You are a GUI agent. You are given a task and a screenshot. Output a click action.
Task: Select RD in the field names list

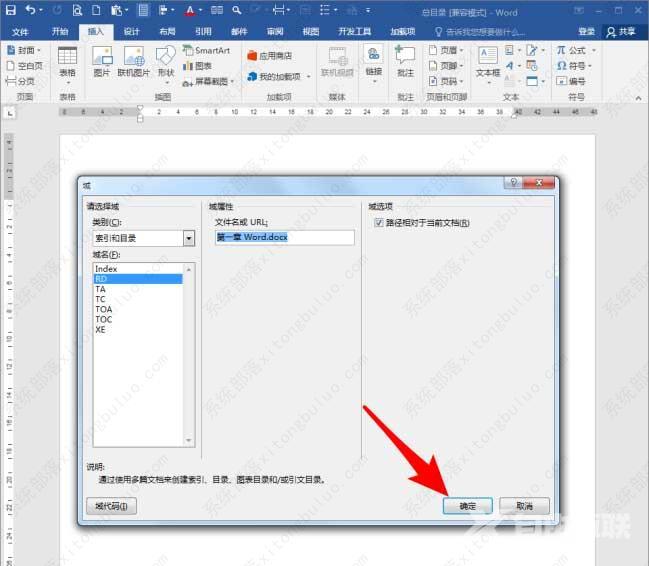pyautogui.click(x=138, y=279)
